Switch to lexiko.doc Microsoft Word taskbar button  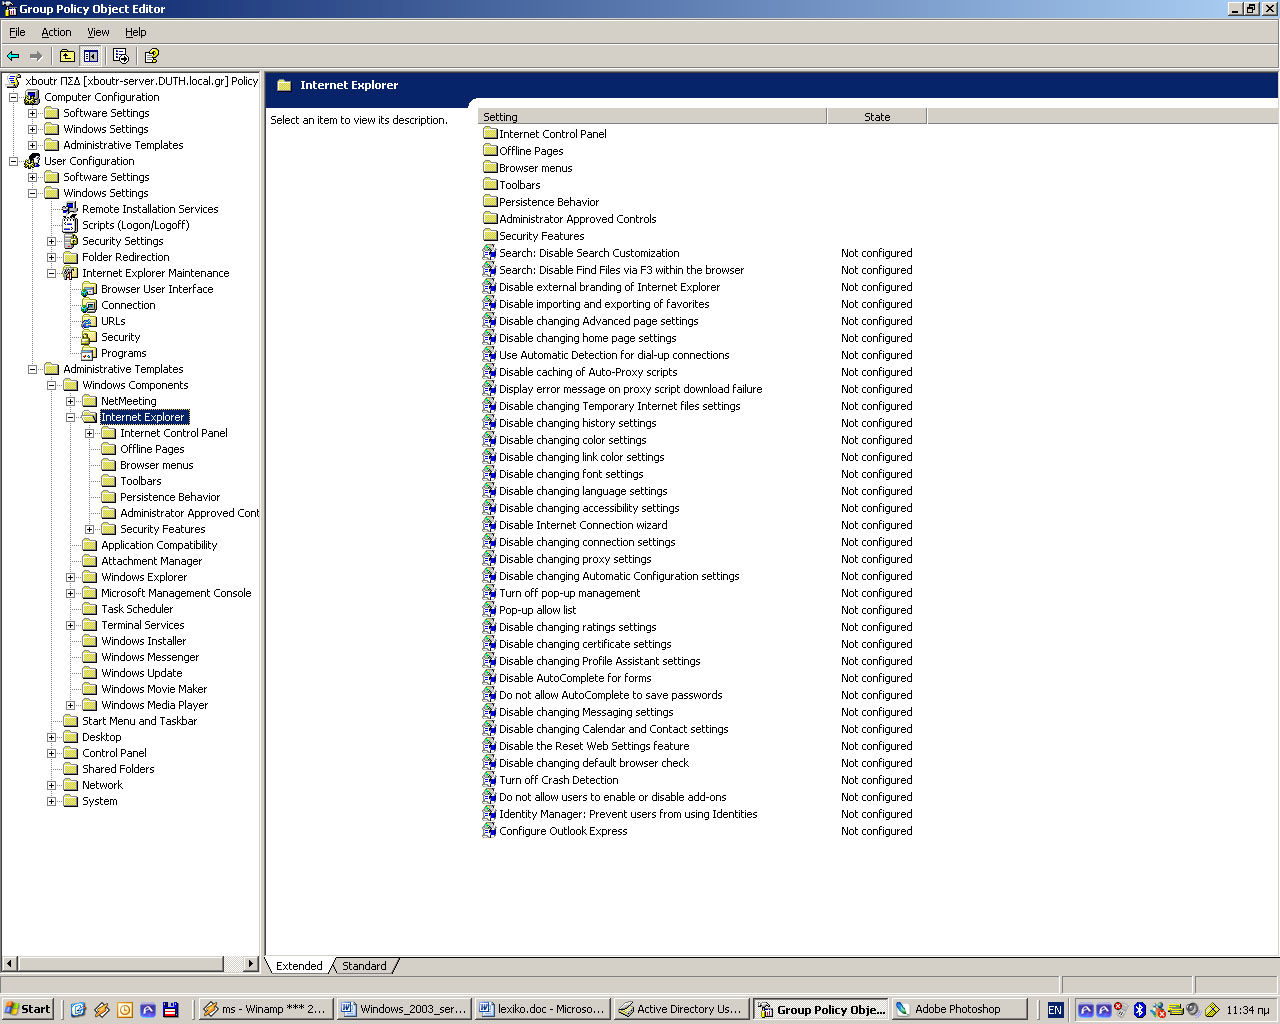tap(543, 1009)
